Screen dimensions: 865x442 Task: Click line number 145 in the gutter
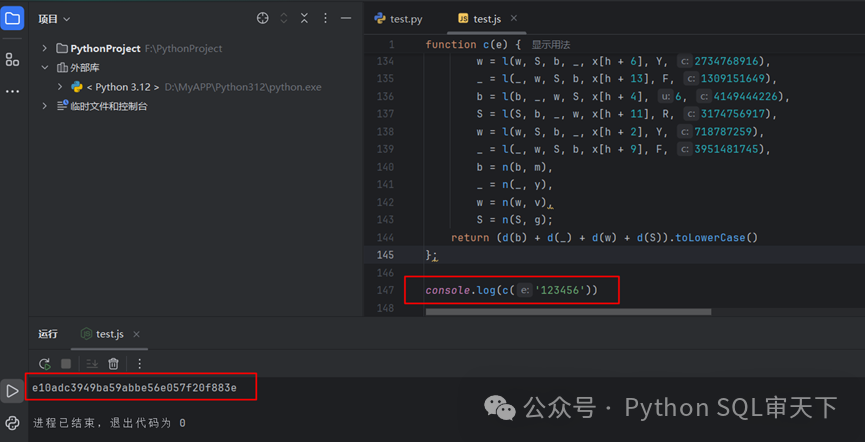(383, 255)
